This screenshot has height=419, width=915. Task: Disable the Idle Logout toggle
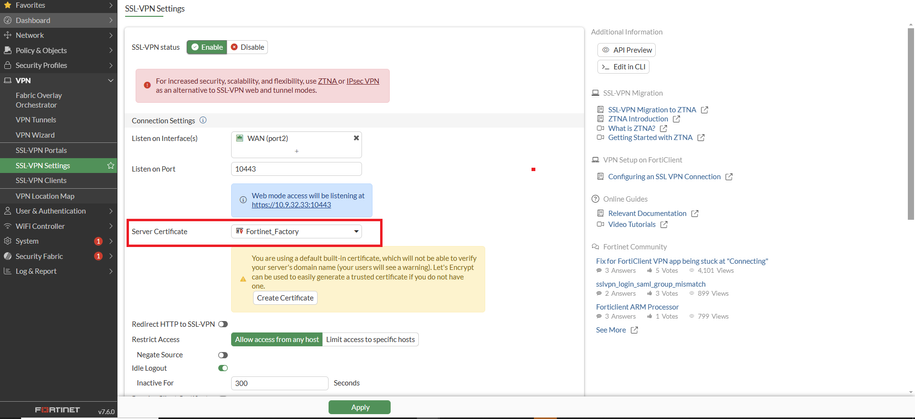(223, 368)
